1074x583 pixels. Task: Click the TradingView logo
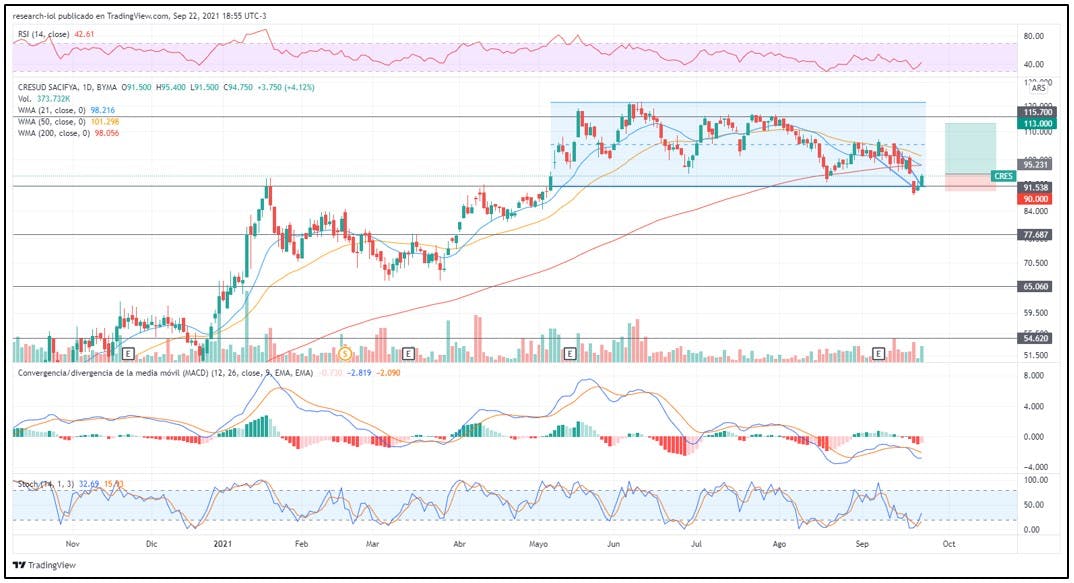45,565
